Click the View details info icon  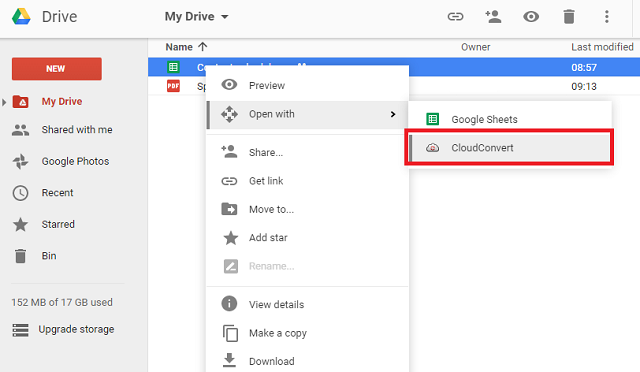pos(229,304)
